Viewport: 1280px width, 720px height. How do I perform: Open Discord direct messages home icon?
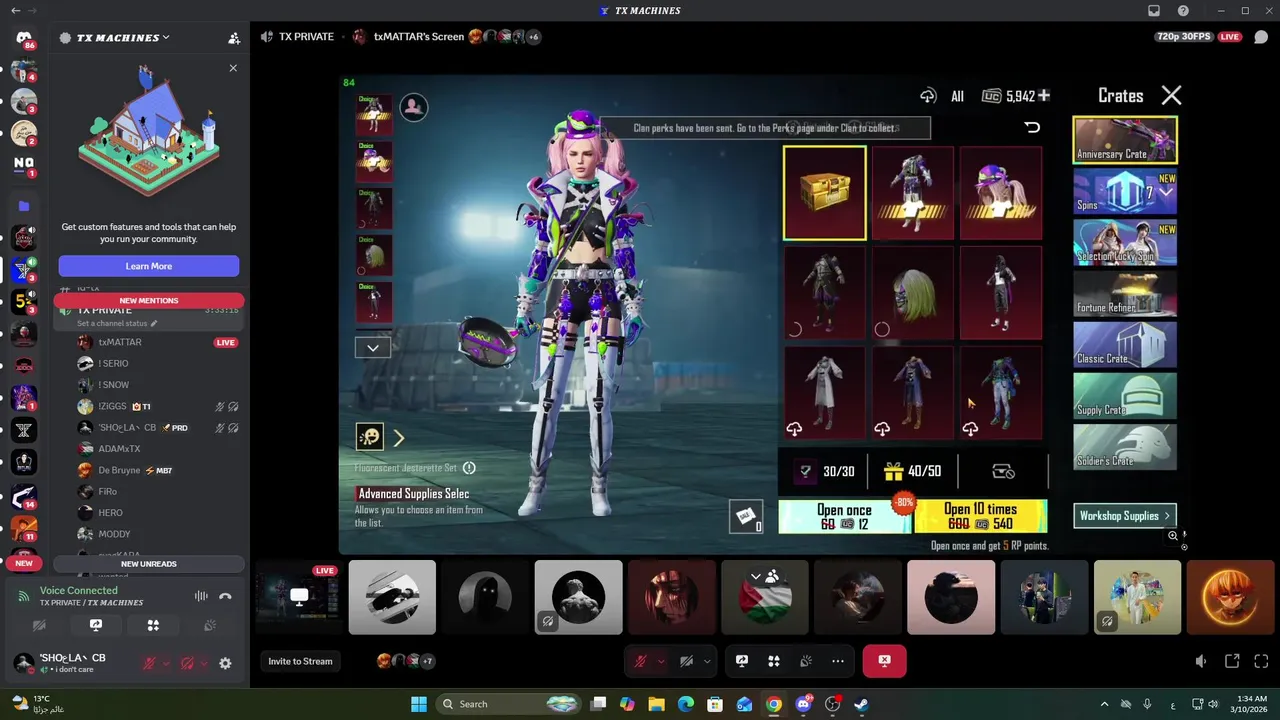pos(24,38)
